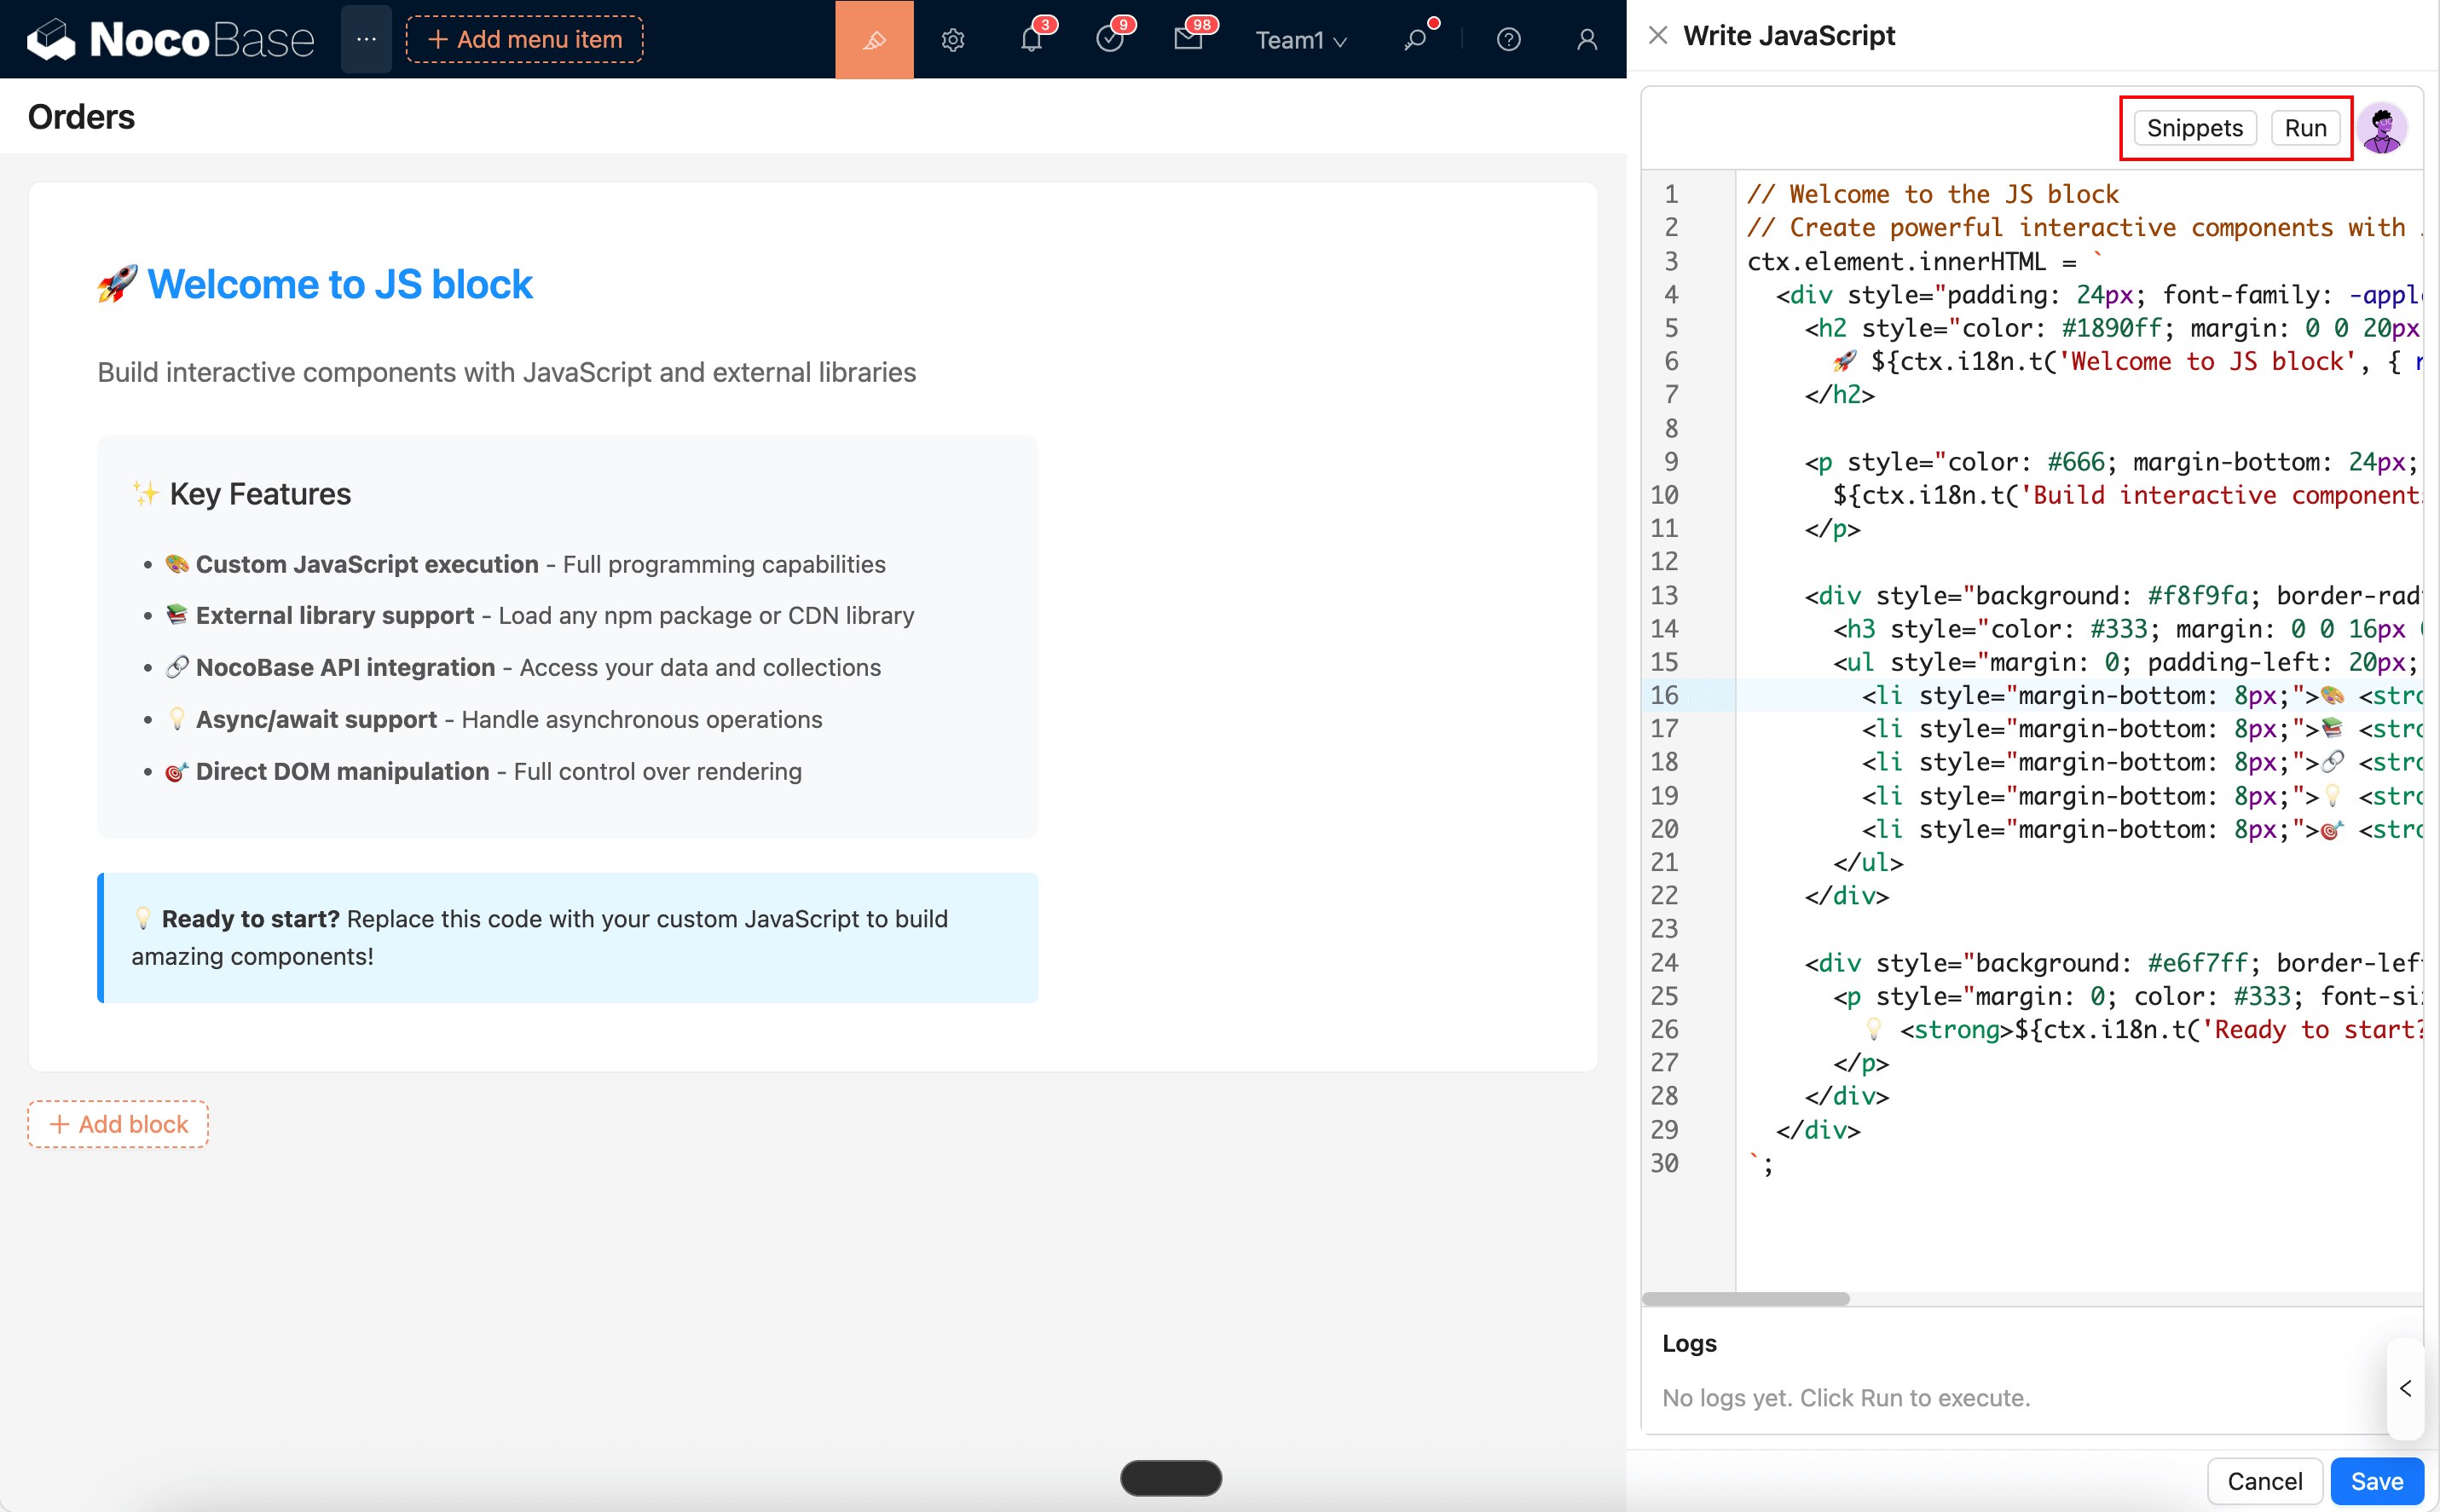Open the ellipsis menu beside the logo
2440x1512 pixels.
pyautogui.click(x=365, y=39)
